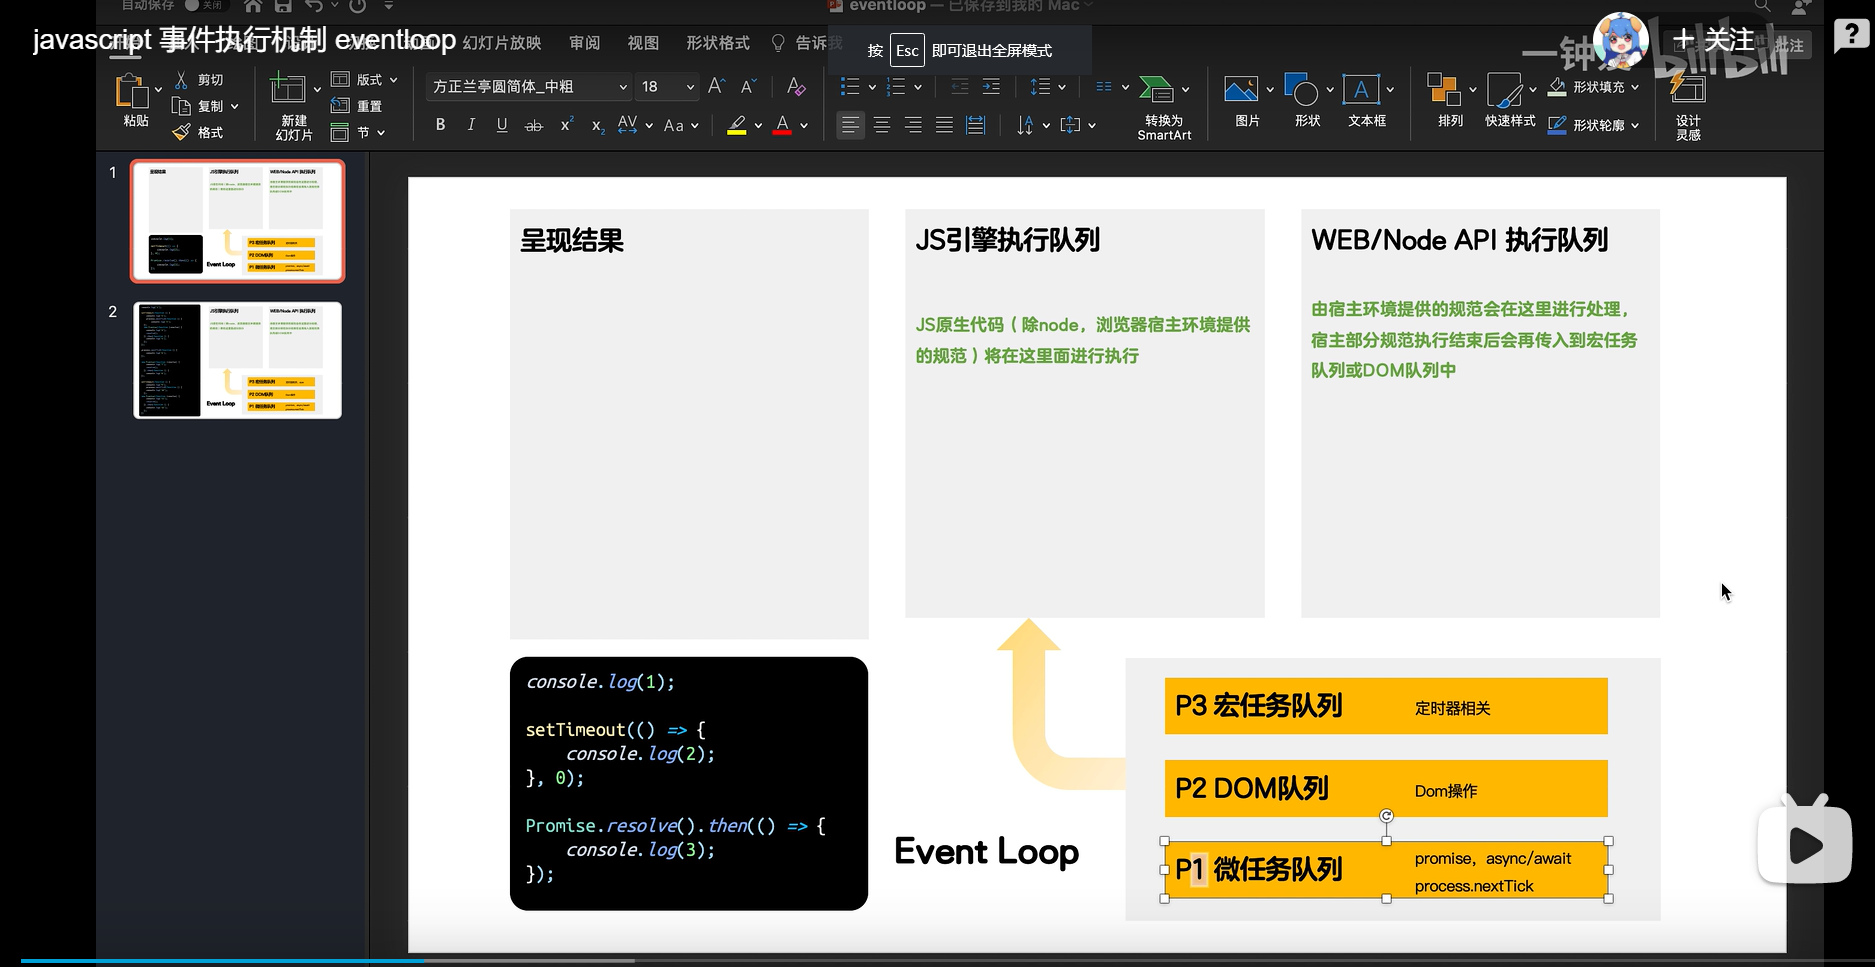Click the uploader's avatar next to 关注
Image resolution: width=1875 pixels, height=967 pixels.
pyautogui.click(x=1620, y=42)
